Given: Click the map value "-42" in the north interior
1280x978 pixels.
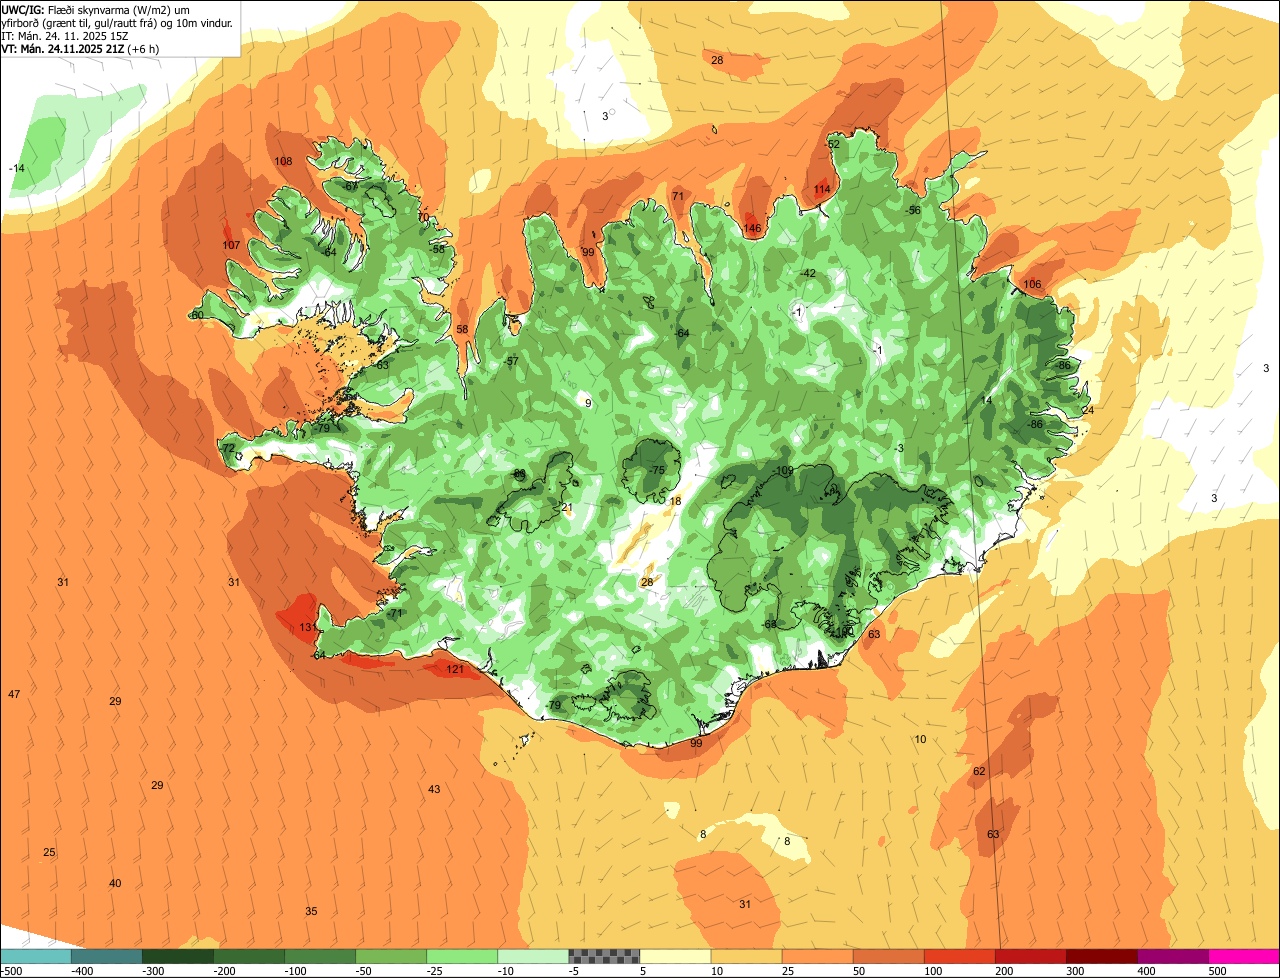Looking at the screenshot, I should pyautogui.click(x=808, y=274).
